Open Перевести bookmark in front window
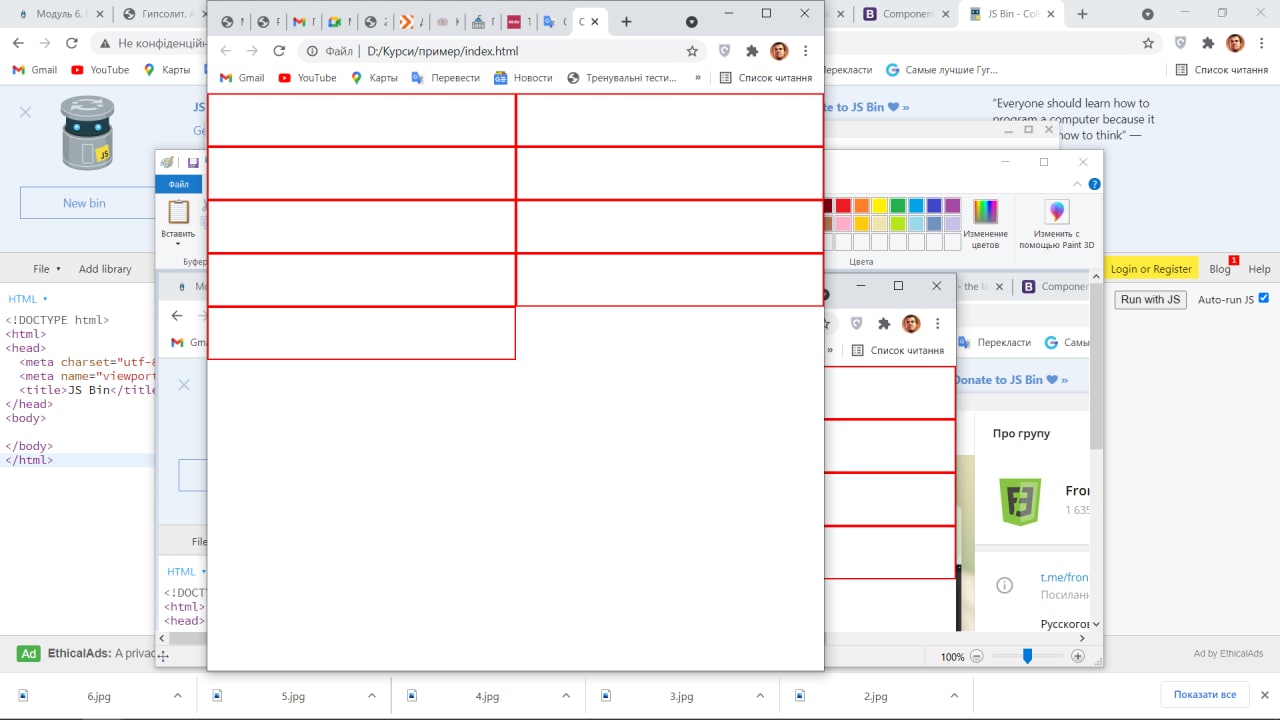The width and height of the screenshot is (1280, 720). click(x=446, y=78)
